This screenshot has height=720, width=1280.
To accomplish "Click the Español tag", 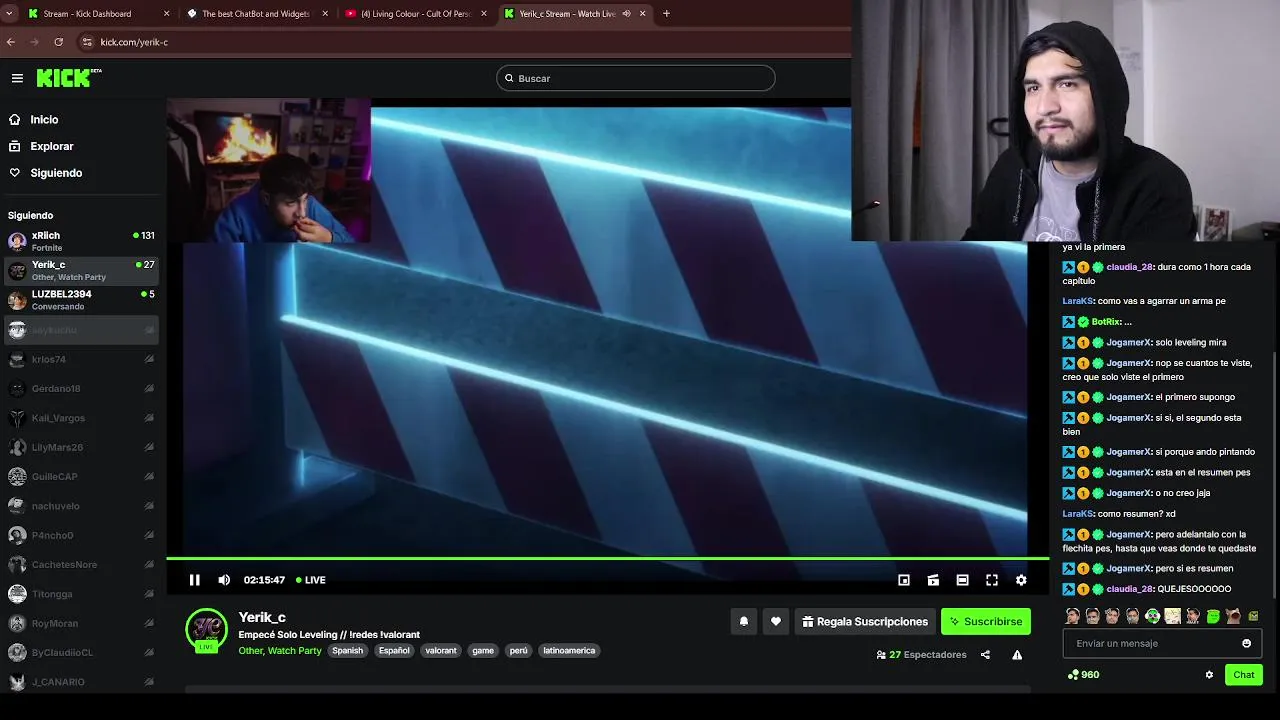I will click(394, 651).
